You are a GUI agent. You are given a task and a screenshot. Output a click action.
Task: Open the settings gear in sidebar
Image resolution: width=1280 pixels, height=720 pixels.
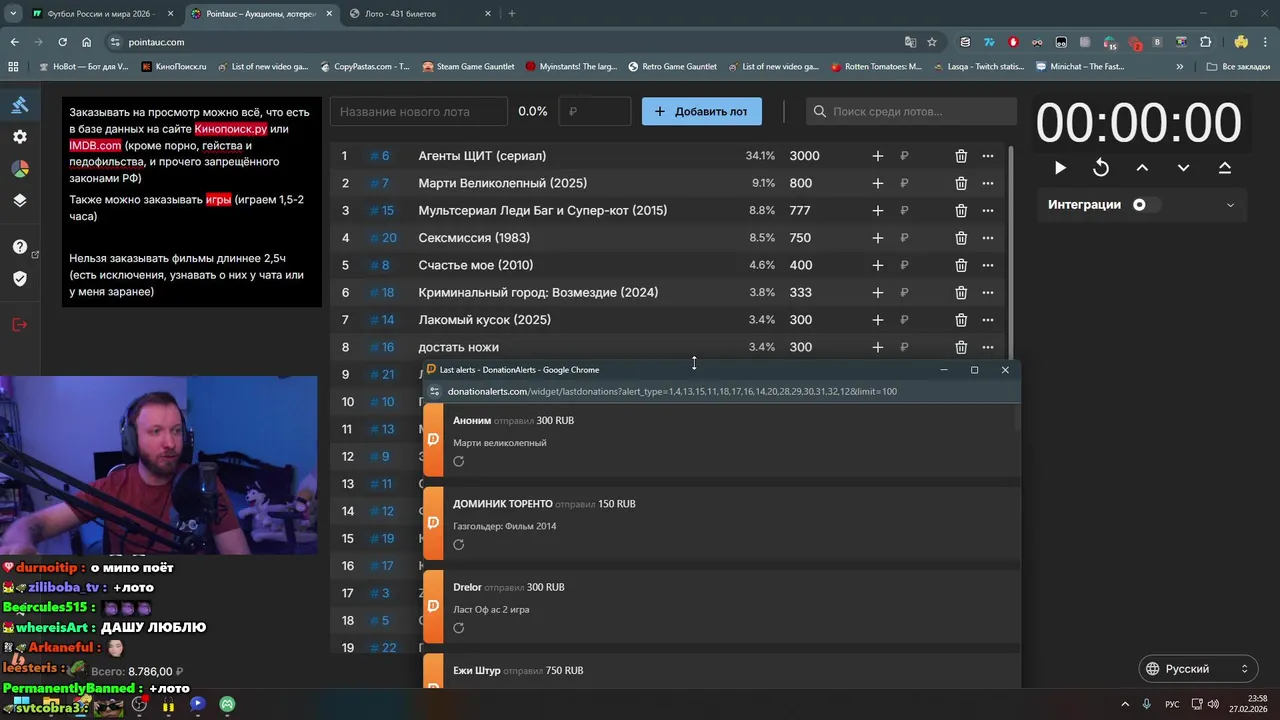(20, 137)
